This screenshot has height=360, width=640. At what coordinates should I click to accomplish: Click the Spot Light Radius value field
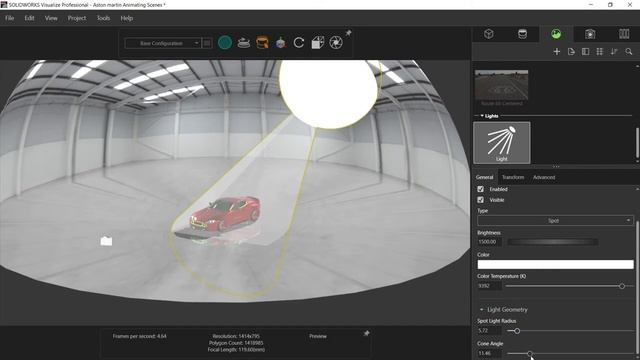click(489, 331)
